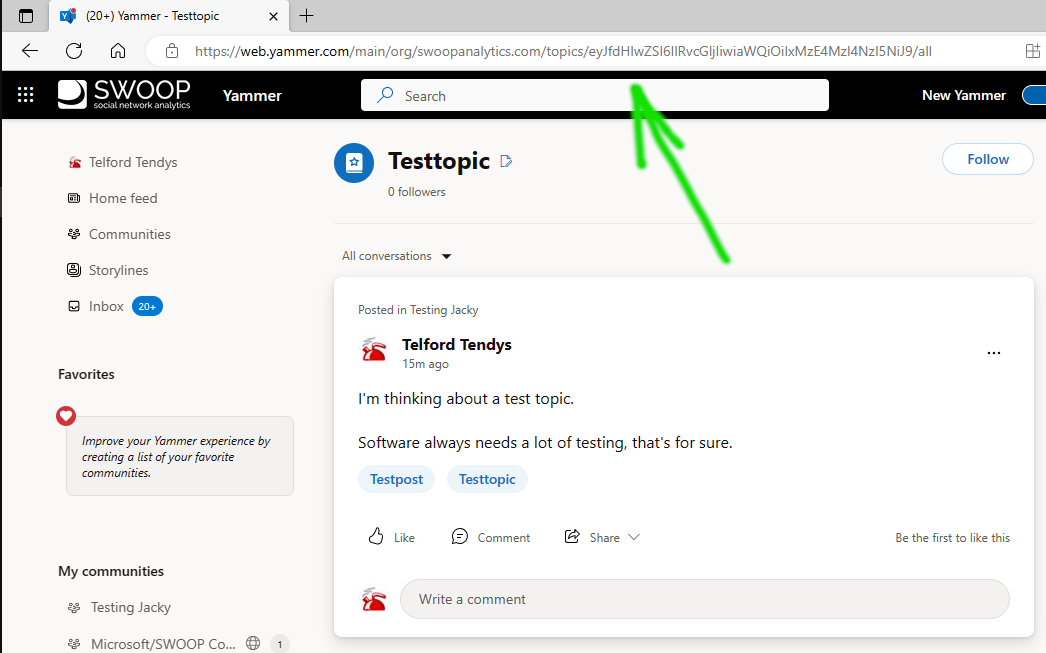Image resolution: width=1046 pixels, height=653 pixels.
Task: Click the unread count badge on Microsoft/SWOOP community
Action: [280, 644]
